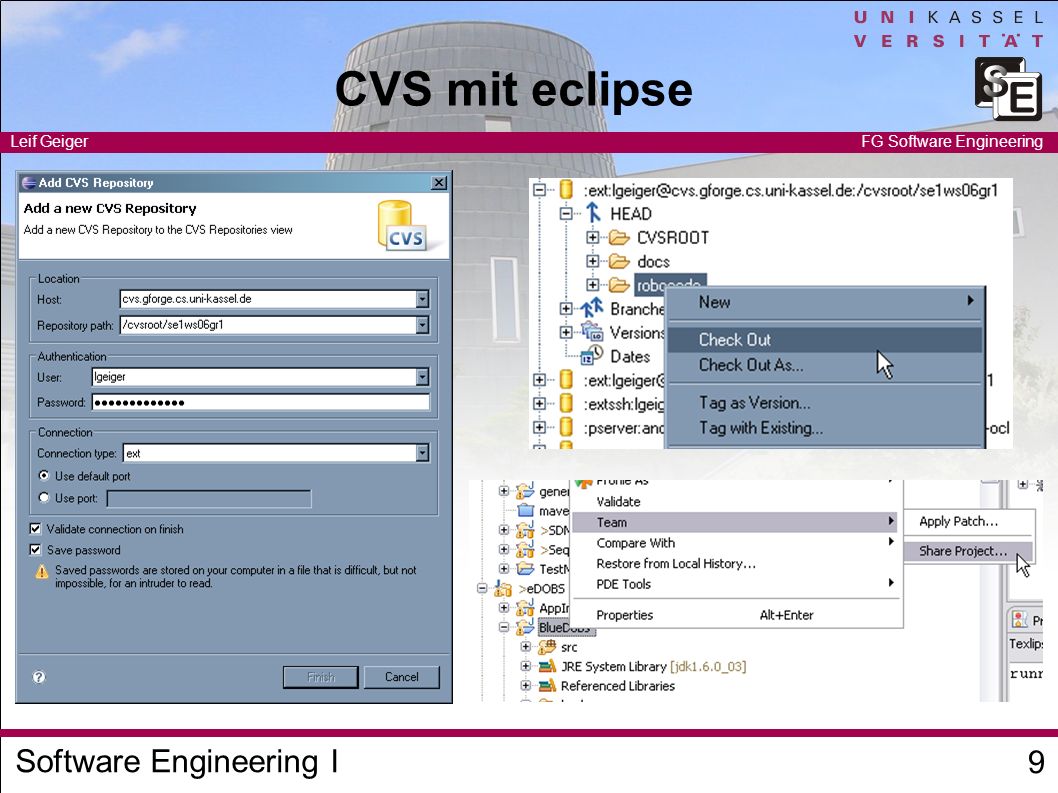Click the docs folder icon
This screenshot has height=793, width=1058.
619,261
